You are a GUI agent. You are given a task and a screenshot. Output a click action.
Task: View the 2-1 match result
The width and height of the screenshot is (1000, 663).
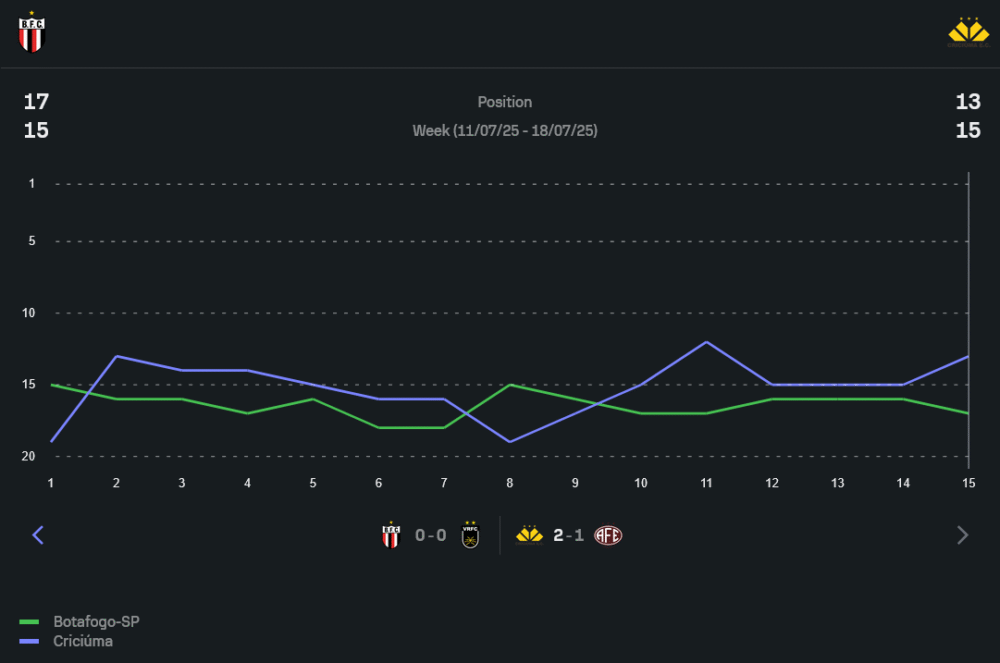[x=568, y=535]
